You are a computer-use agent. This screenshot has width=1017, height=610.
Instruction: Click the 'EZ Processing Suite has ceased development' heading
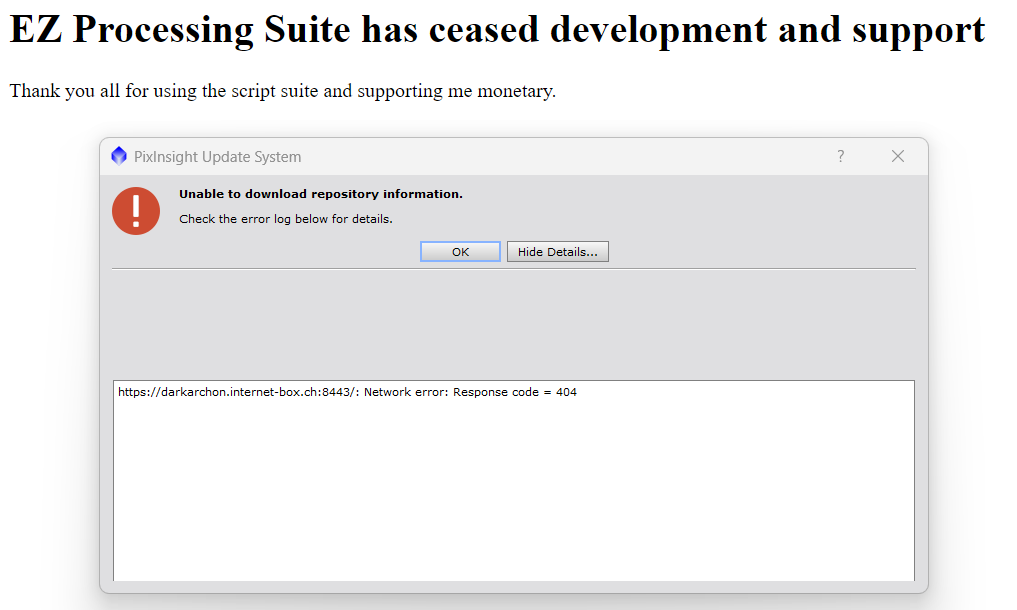click(x=497, y=29)
